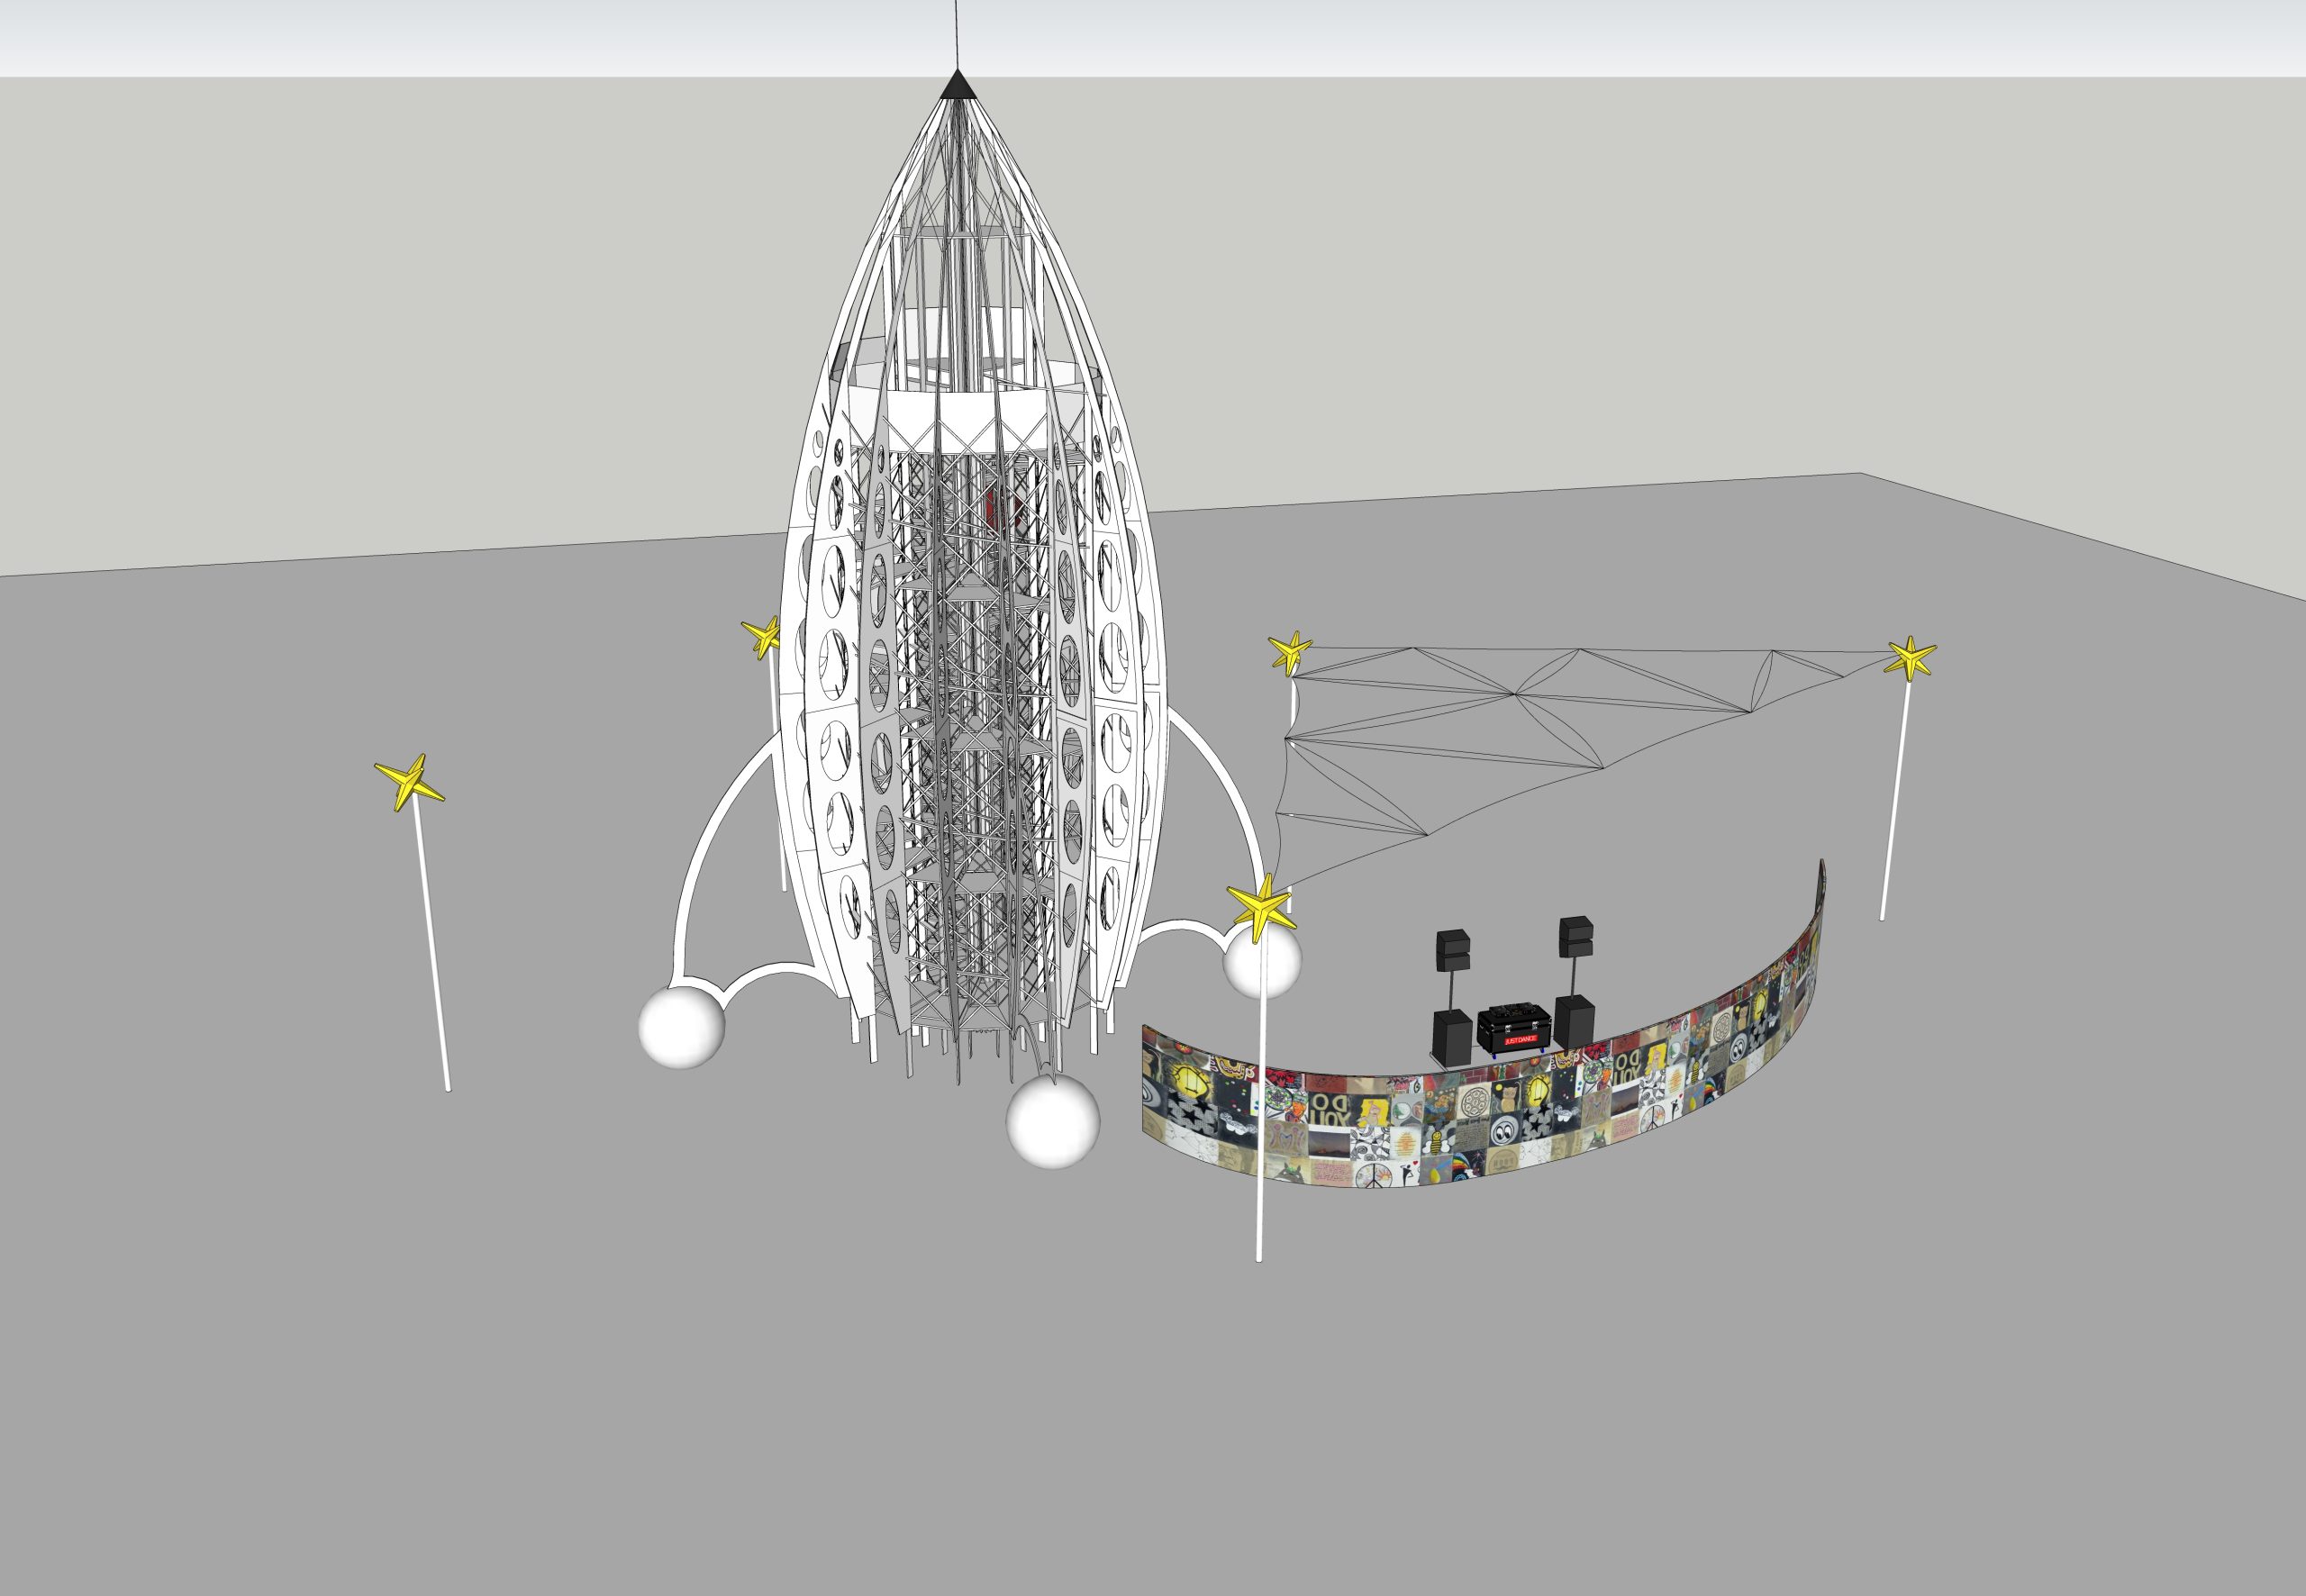Viewport: 2306px width, 1596px height.
Task: Select the red JUST DANCE sign on the case
Action: (x=1521, y=1040)
